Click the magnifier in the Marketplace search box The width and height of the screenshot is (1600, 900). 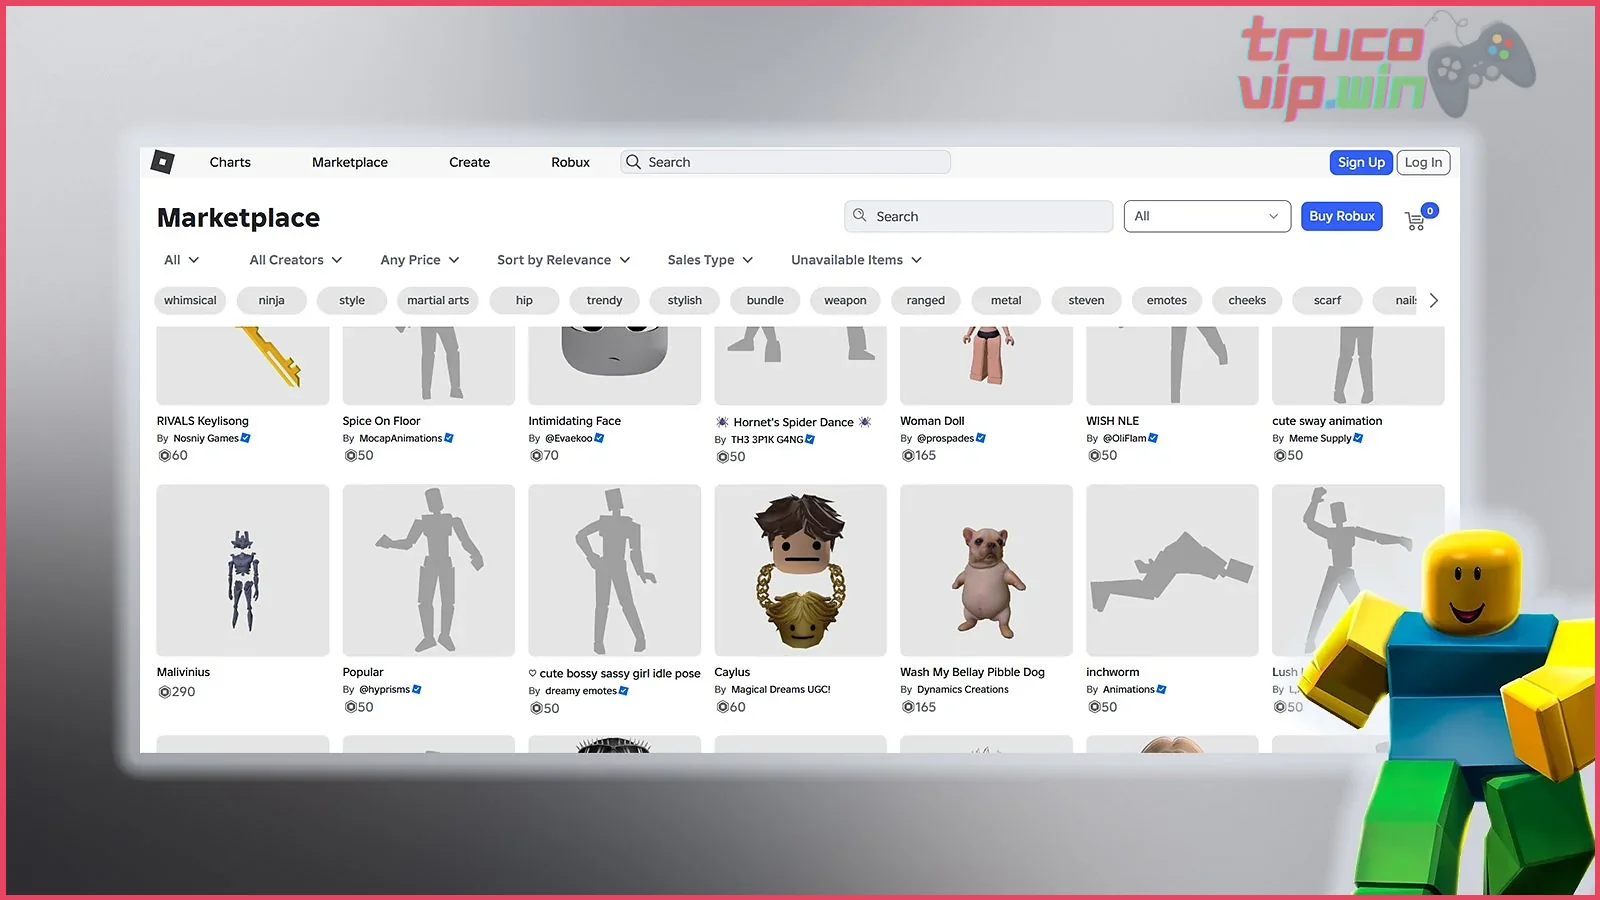pos(859,216)
